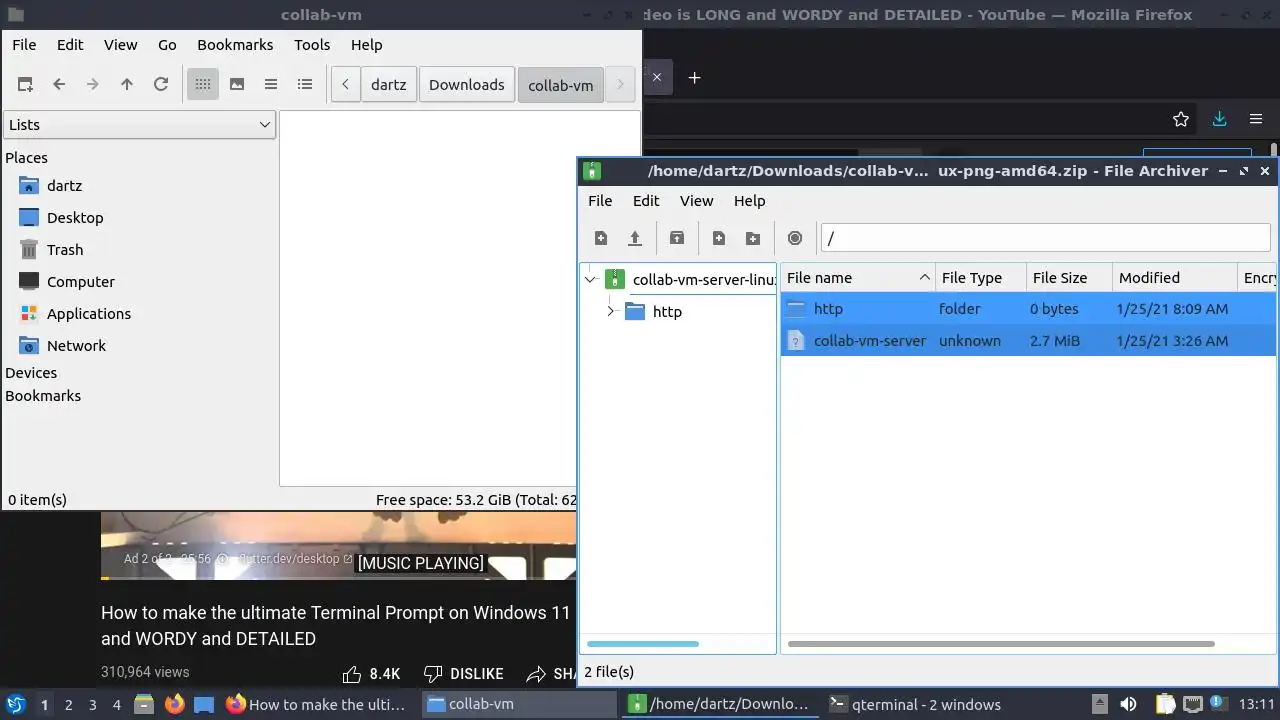Jump to Downloads in path bar
Screen dimensions: 1280x720
pyautogui.click(x=467, y=85)
